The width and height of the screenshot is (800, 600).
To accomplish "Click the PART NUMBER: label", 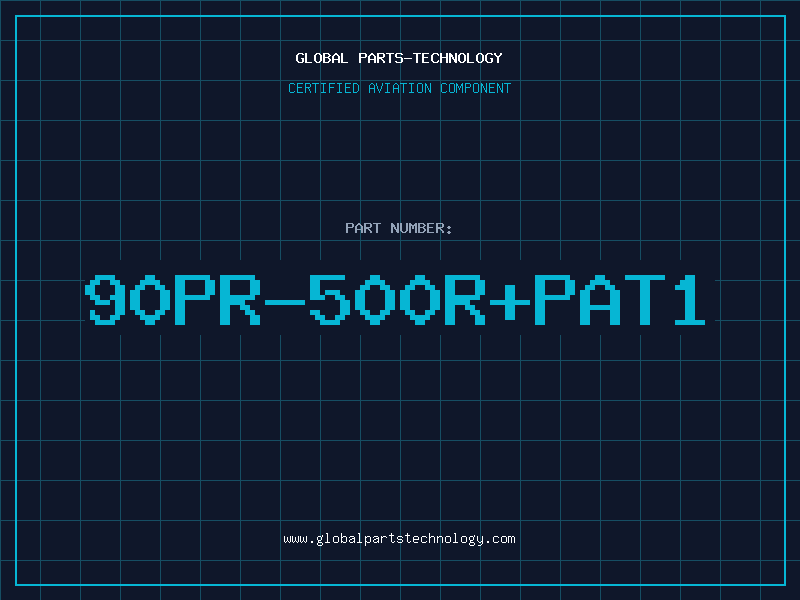I will coord(398,228).
